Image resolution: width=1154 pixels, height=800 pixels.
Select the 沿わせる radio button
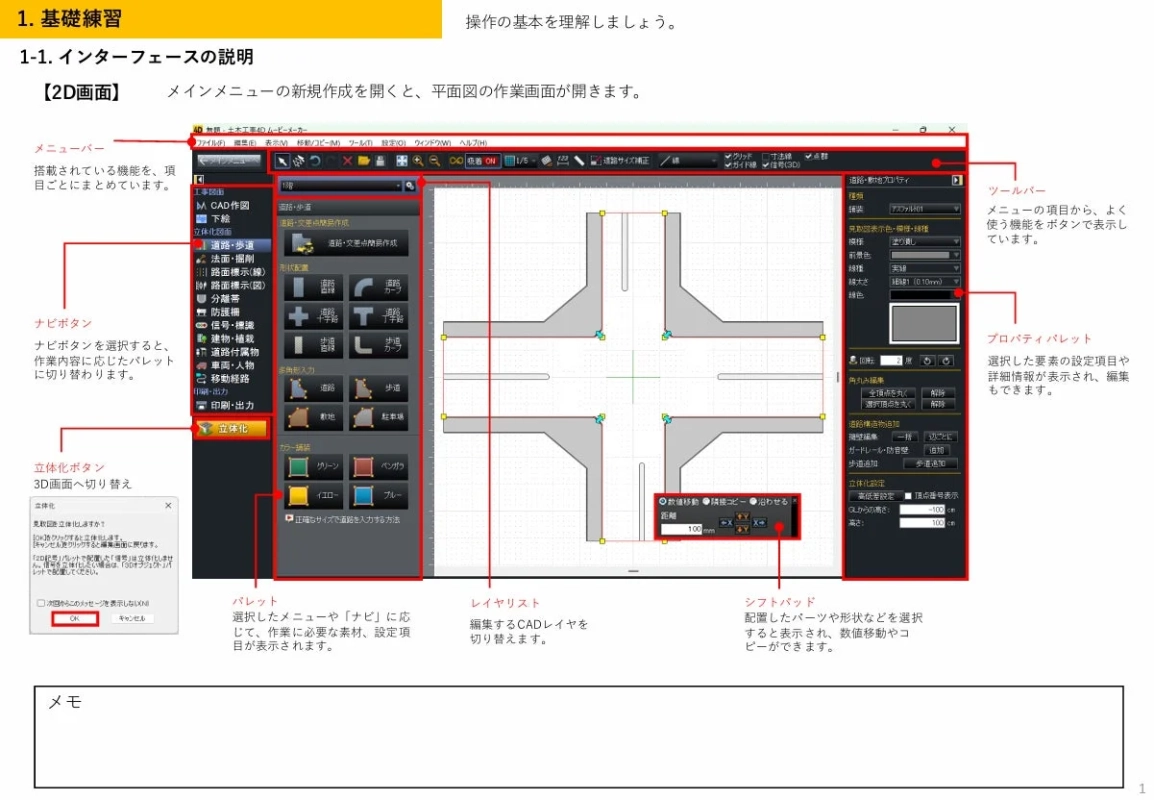click(x=753, y=502)
